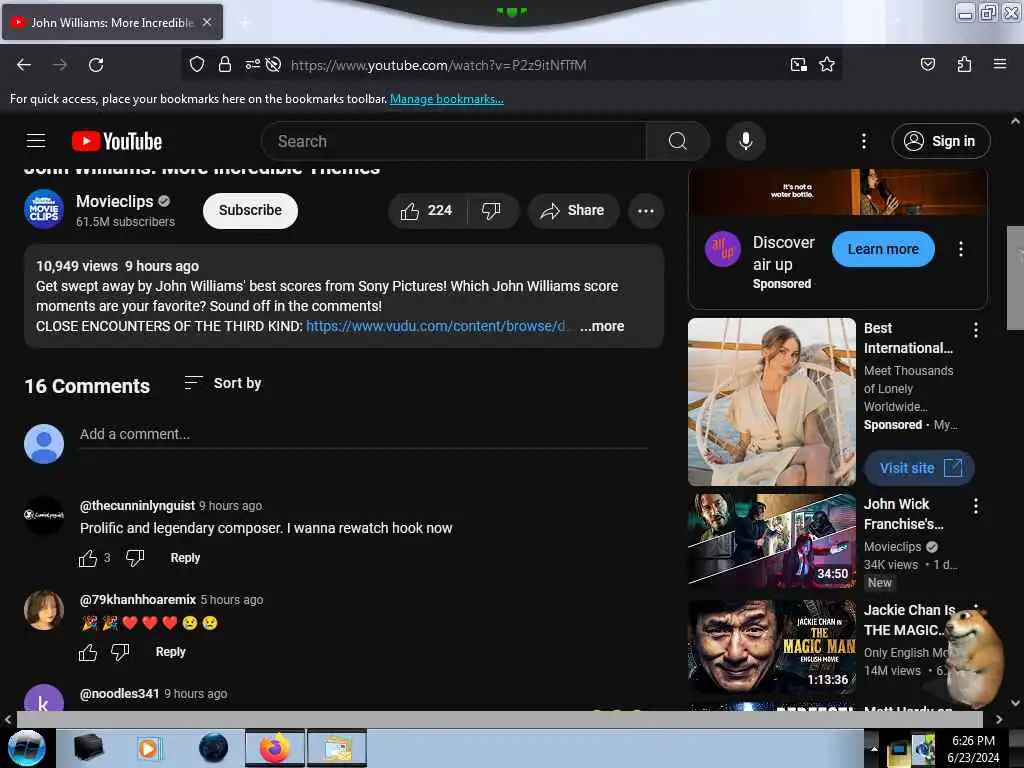The height and width of the screenshot is (768, 1024).
Task: Dislike the Movieclips video
Action: pos(491,210)
